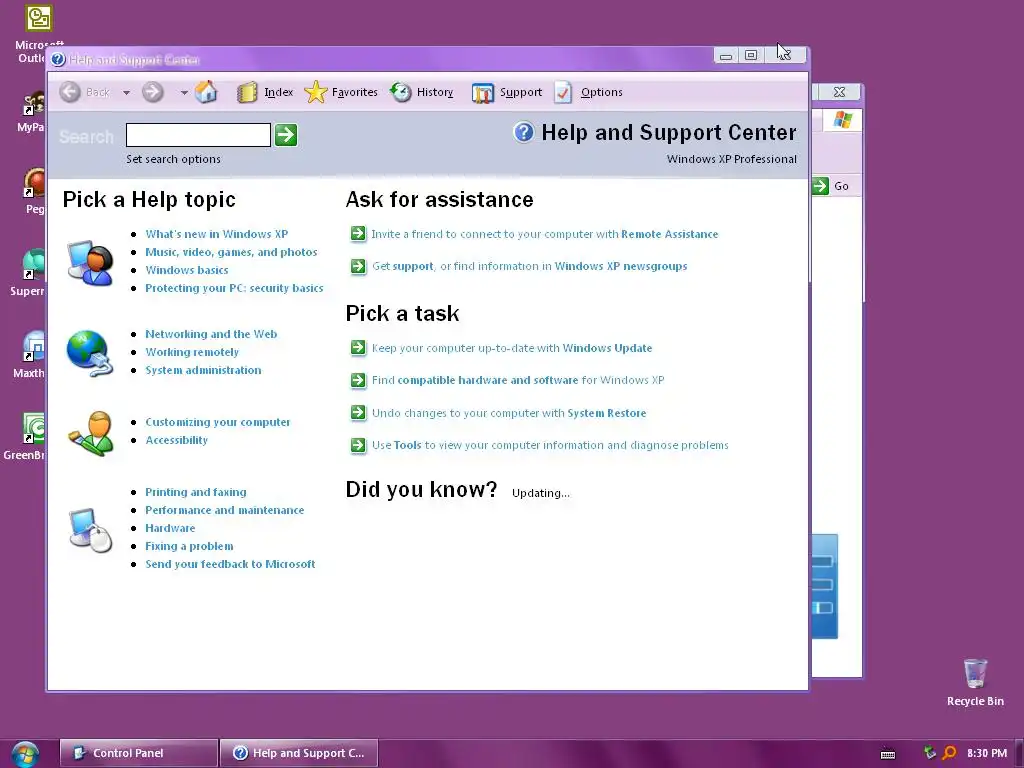Click green arrow beside System Restore

[358, 412]
